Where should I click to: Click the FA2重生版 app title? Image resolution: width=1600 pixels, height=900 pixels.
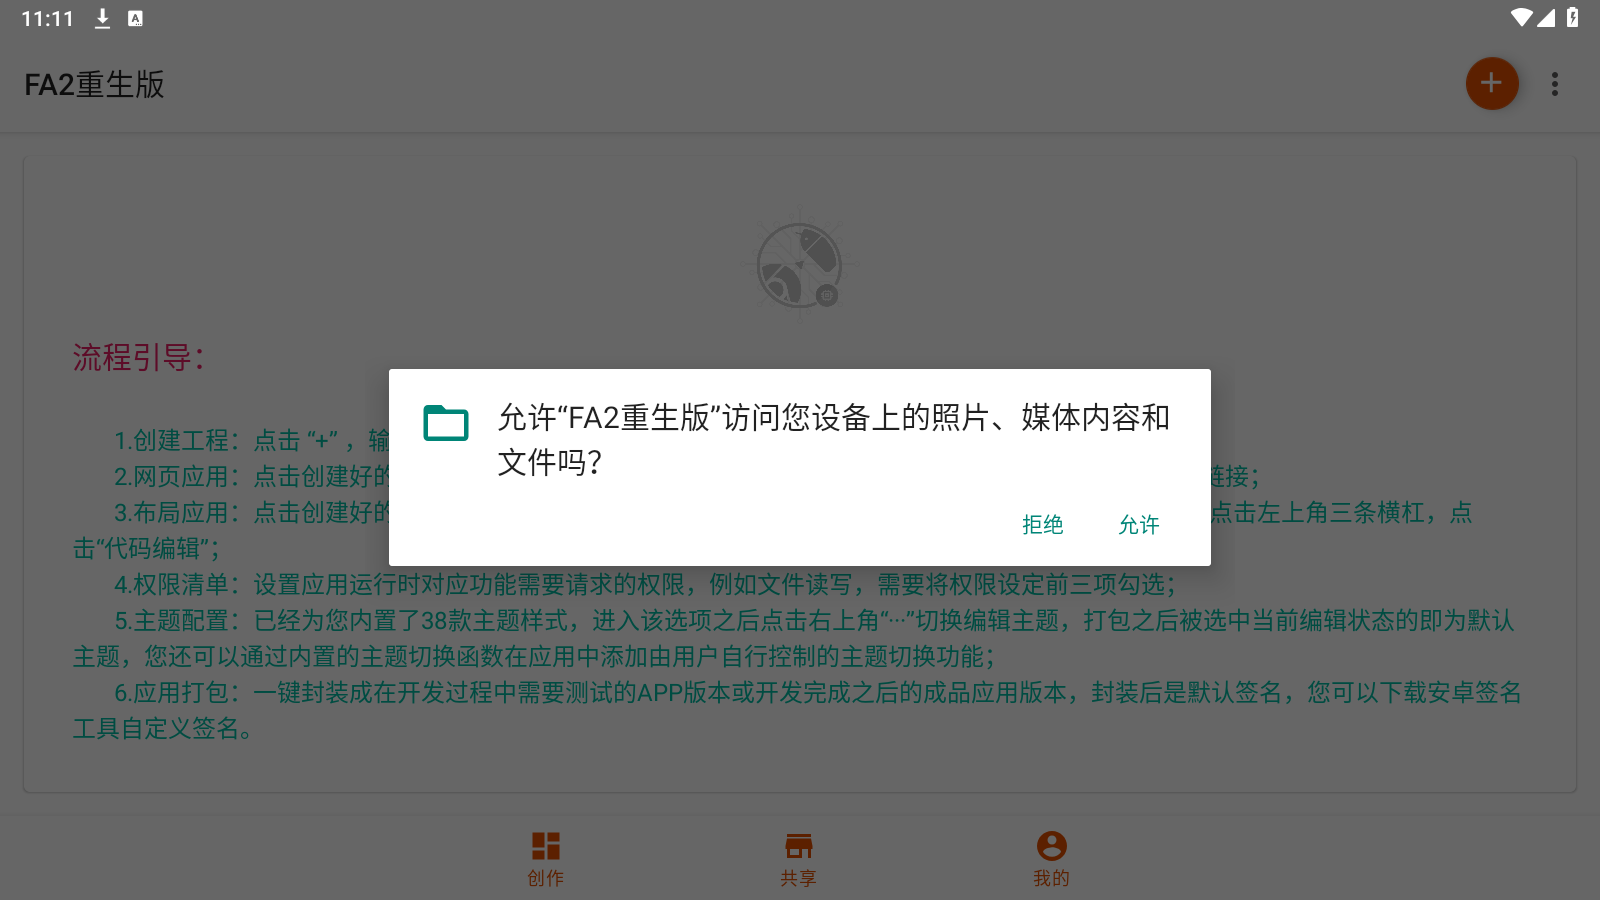[95, 85]
